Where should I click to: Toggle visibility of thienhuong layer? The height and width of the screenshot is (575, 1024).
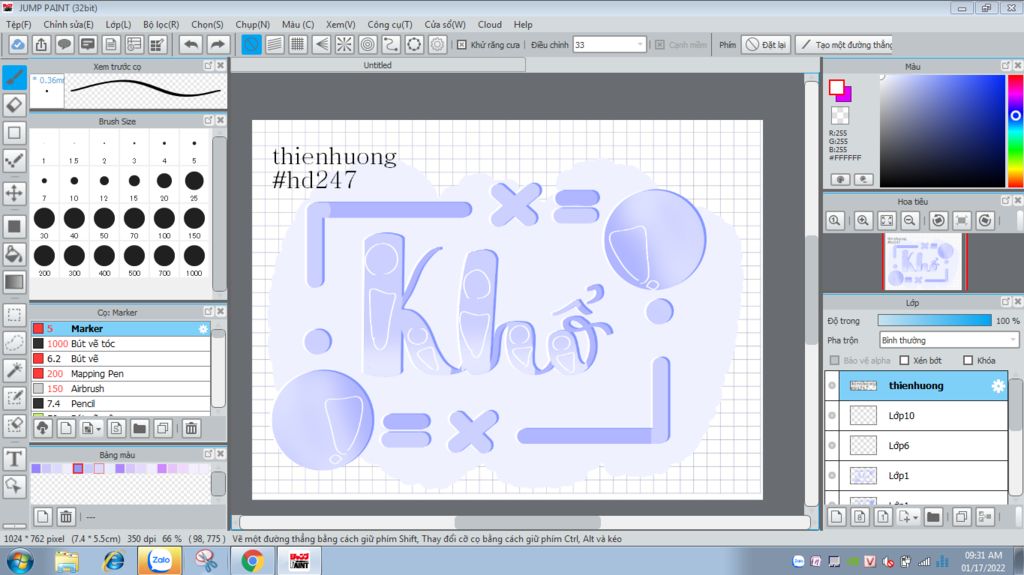832,386
